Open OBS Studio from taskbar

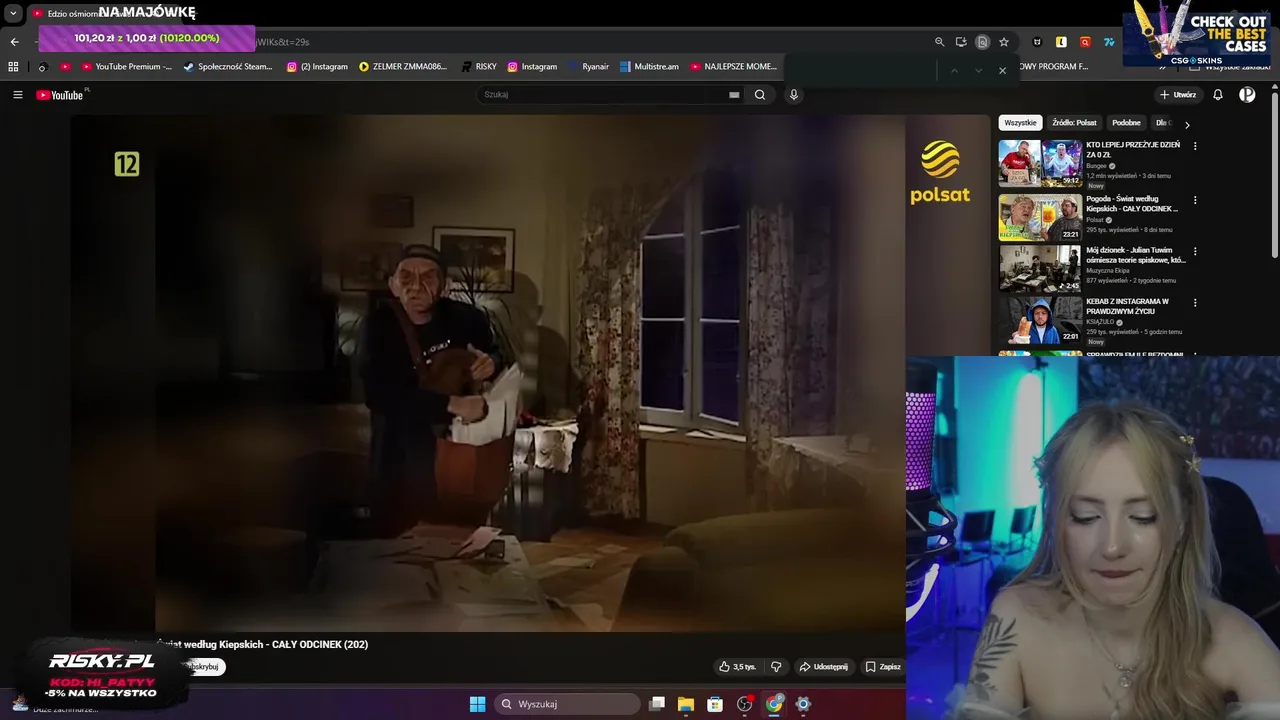click(745, 704)
